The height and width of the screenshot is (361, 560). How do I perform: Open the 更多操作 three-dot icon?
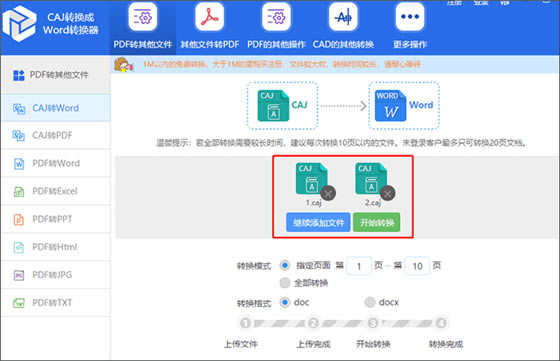tap(410, 17)
